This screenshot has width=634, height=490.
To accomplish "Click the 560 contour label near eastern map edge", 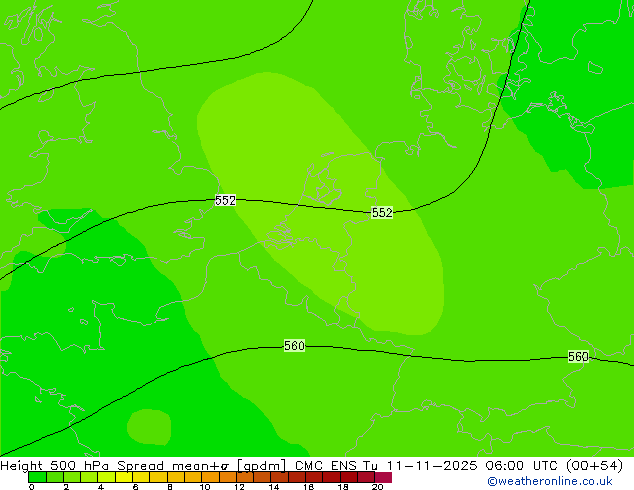I will [578, 357].
